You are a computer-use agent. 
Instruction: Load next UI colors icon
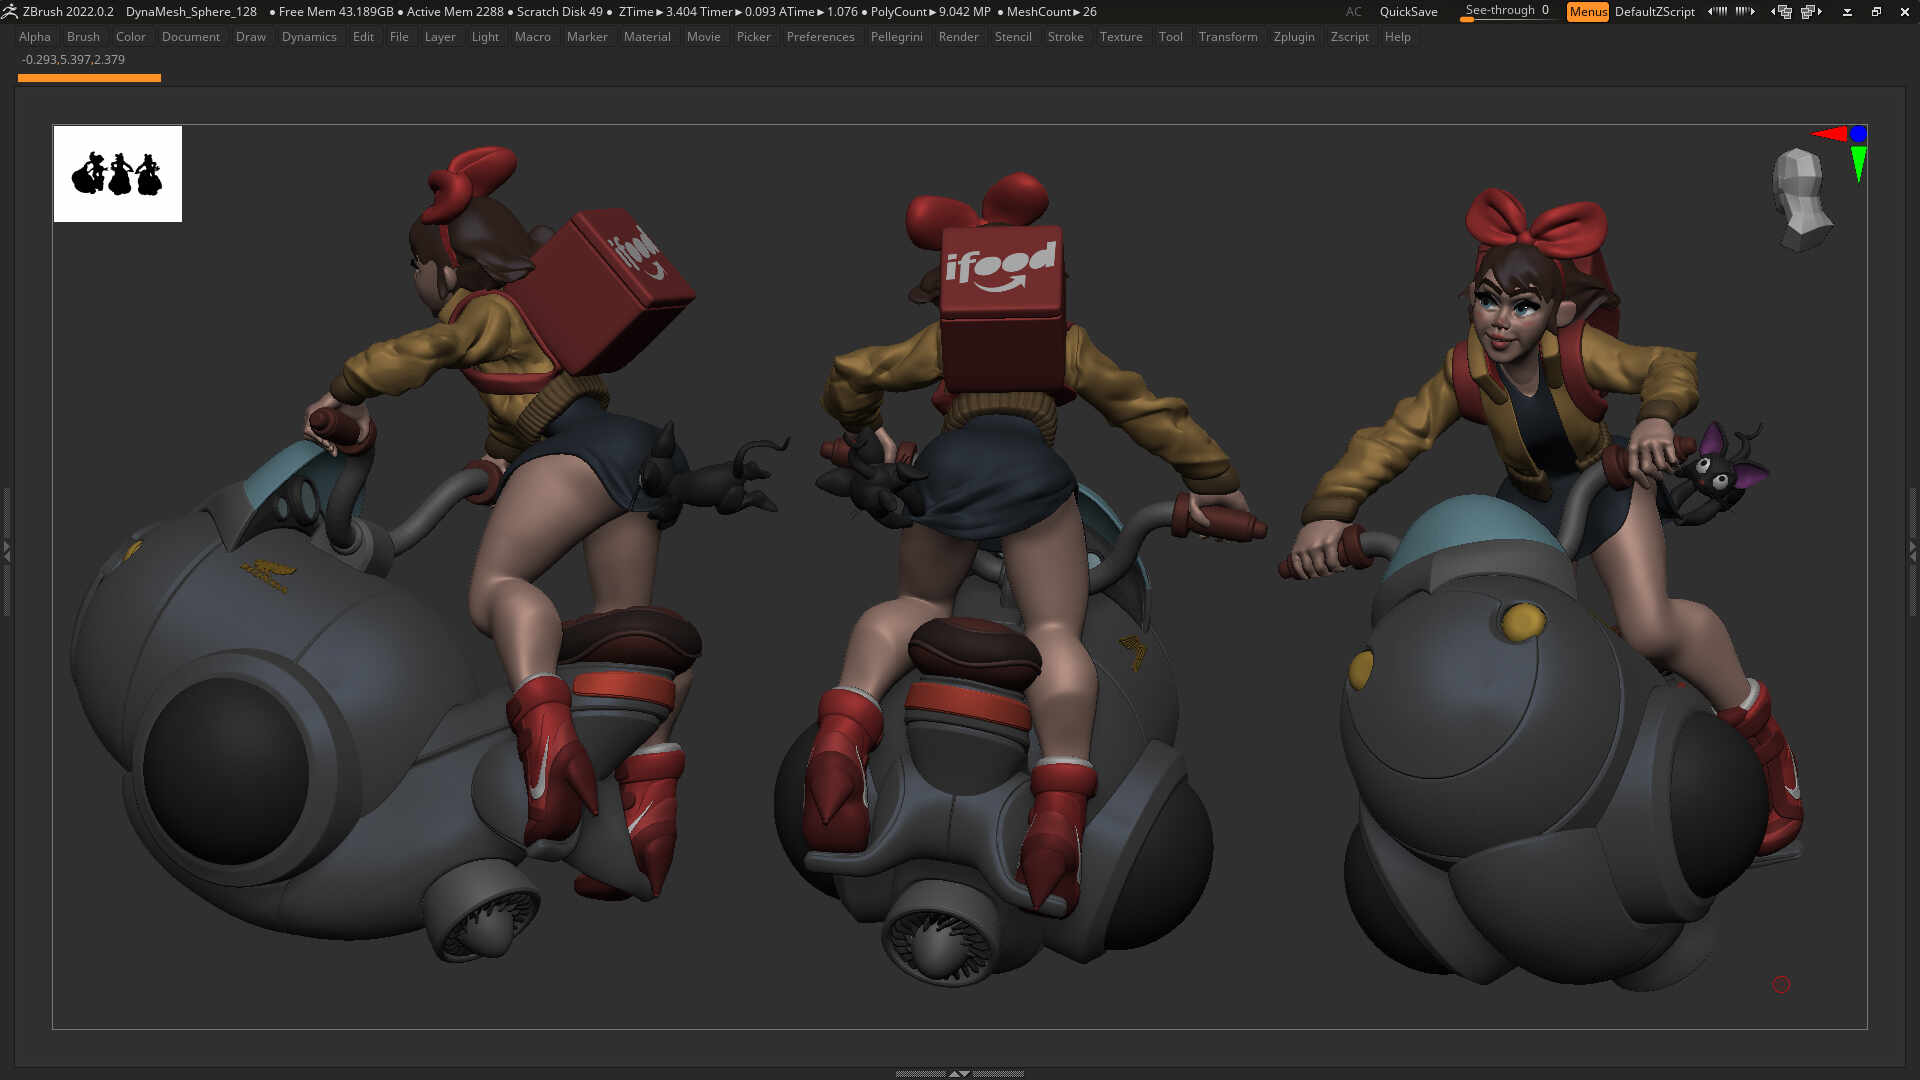(x=1745, y=12)
